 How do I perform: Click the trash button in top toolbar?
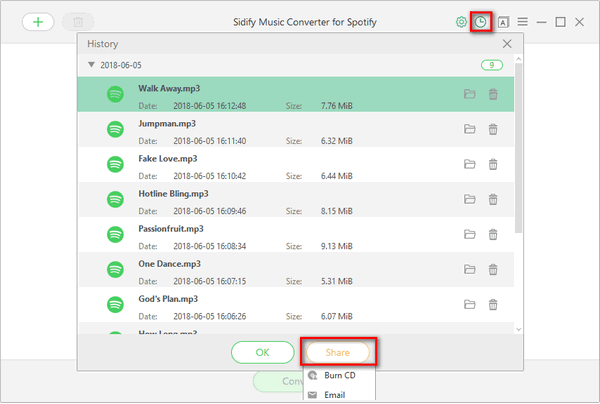(78, 22)
